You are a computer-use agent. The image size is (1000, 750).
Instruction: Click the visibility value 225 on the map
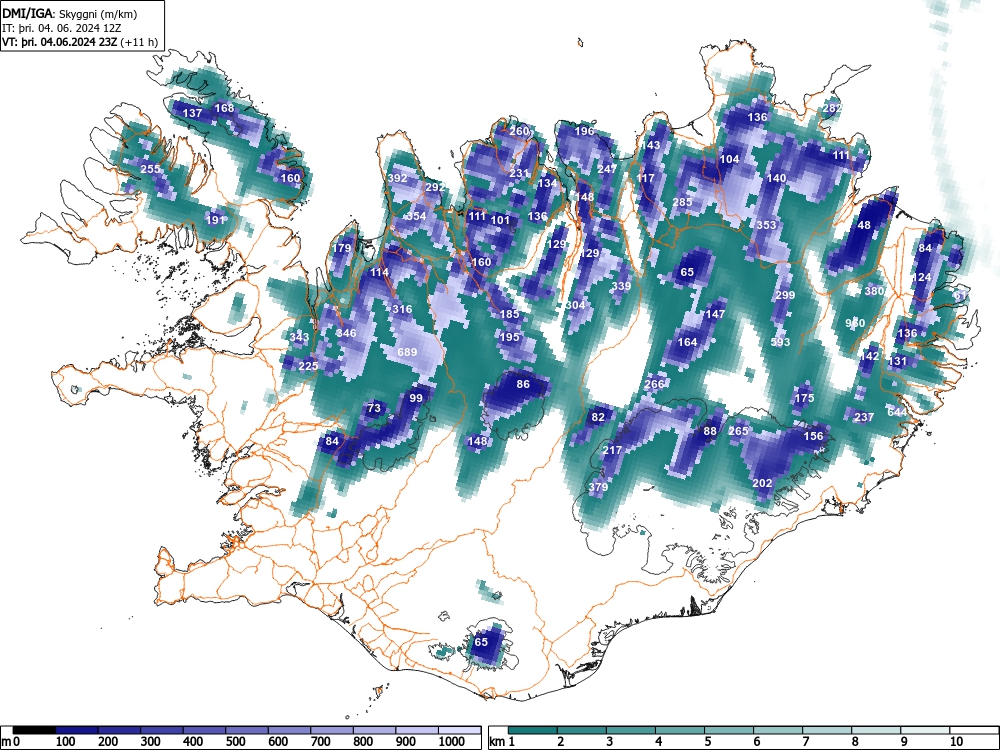pos(308,365)
